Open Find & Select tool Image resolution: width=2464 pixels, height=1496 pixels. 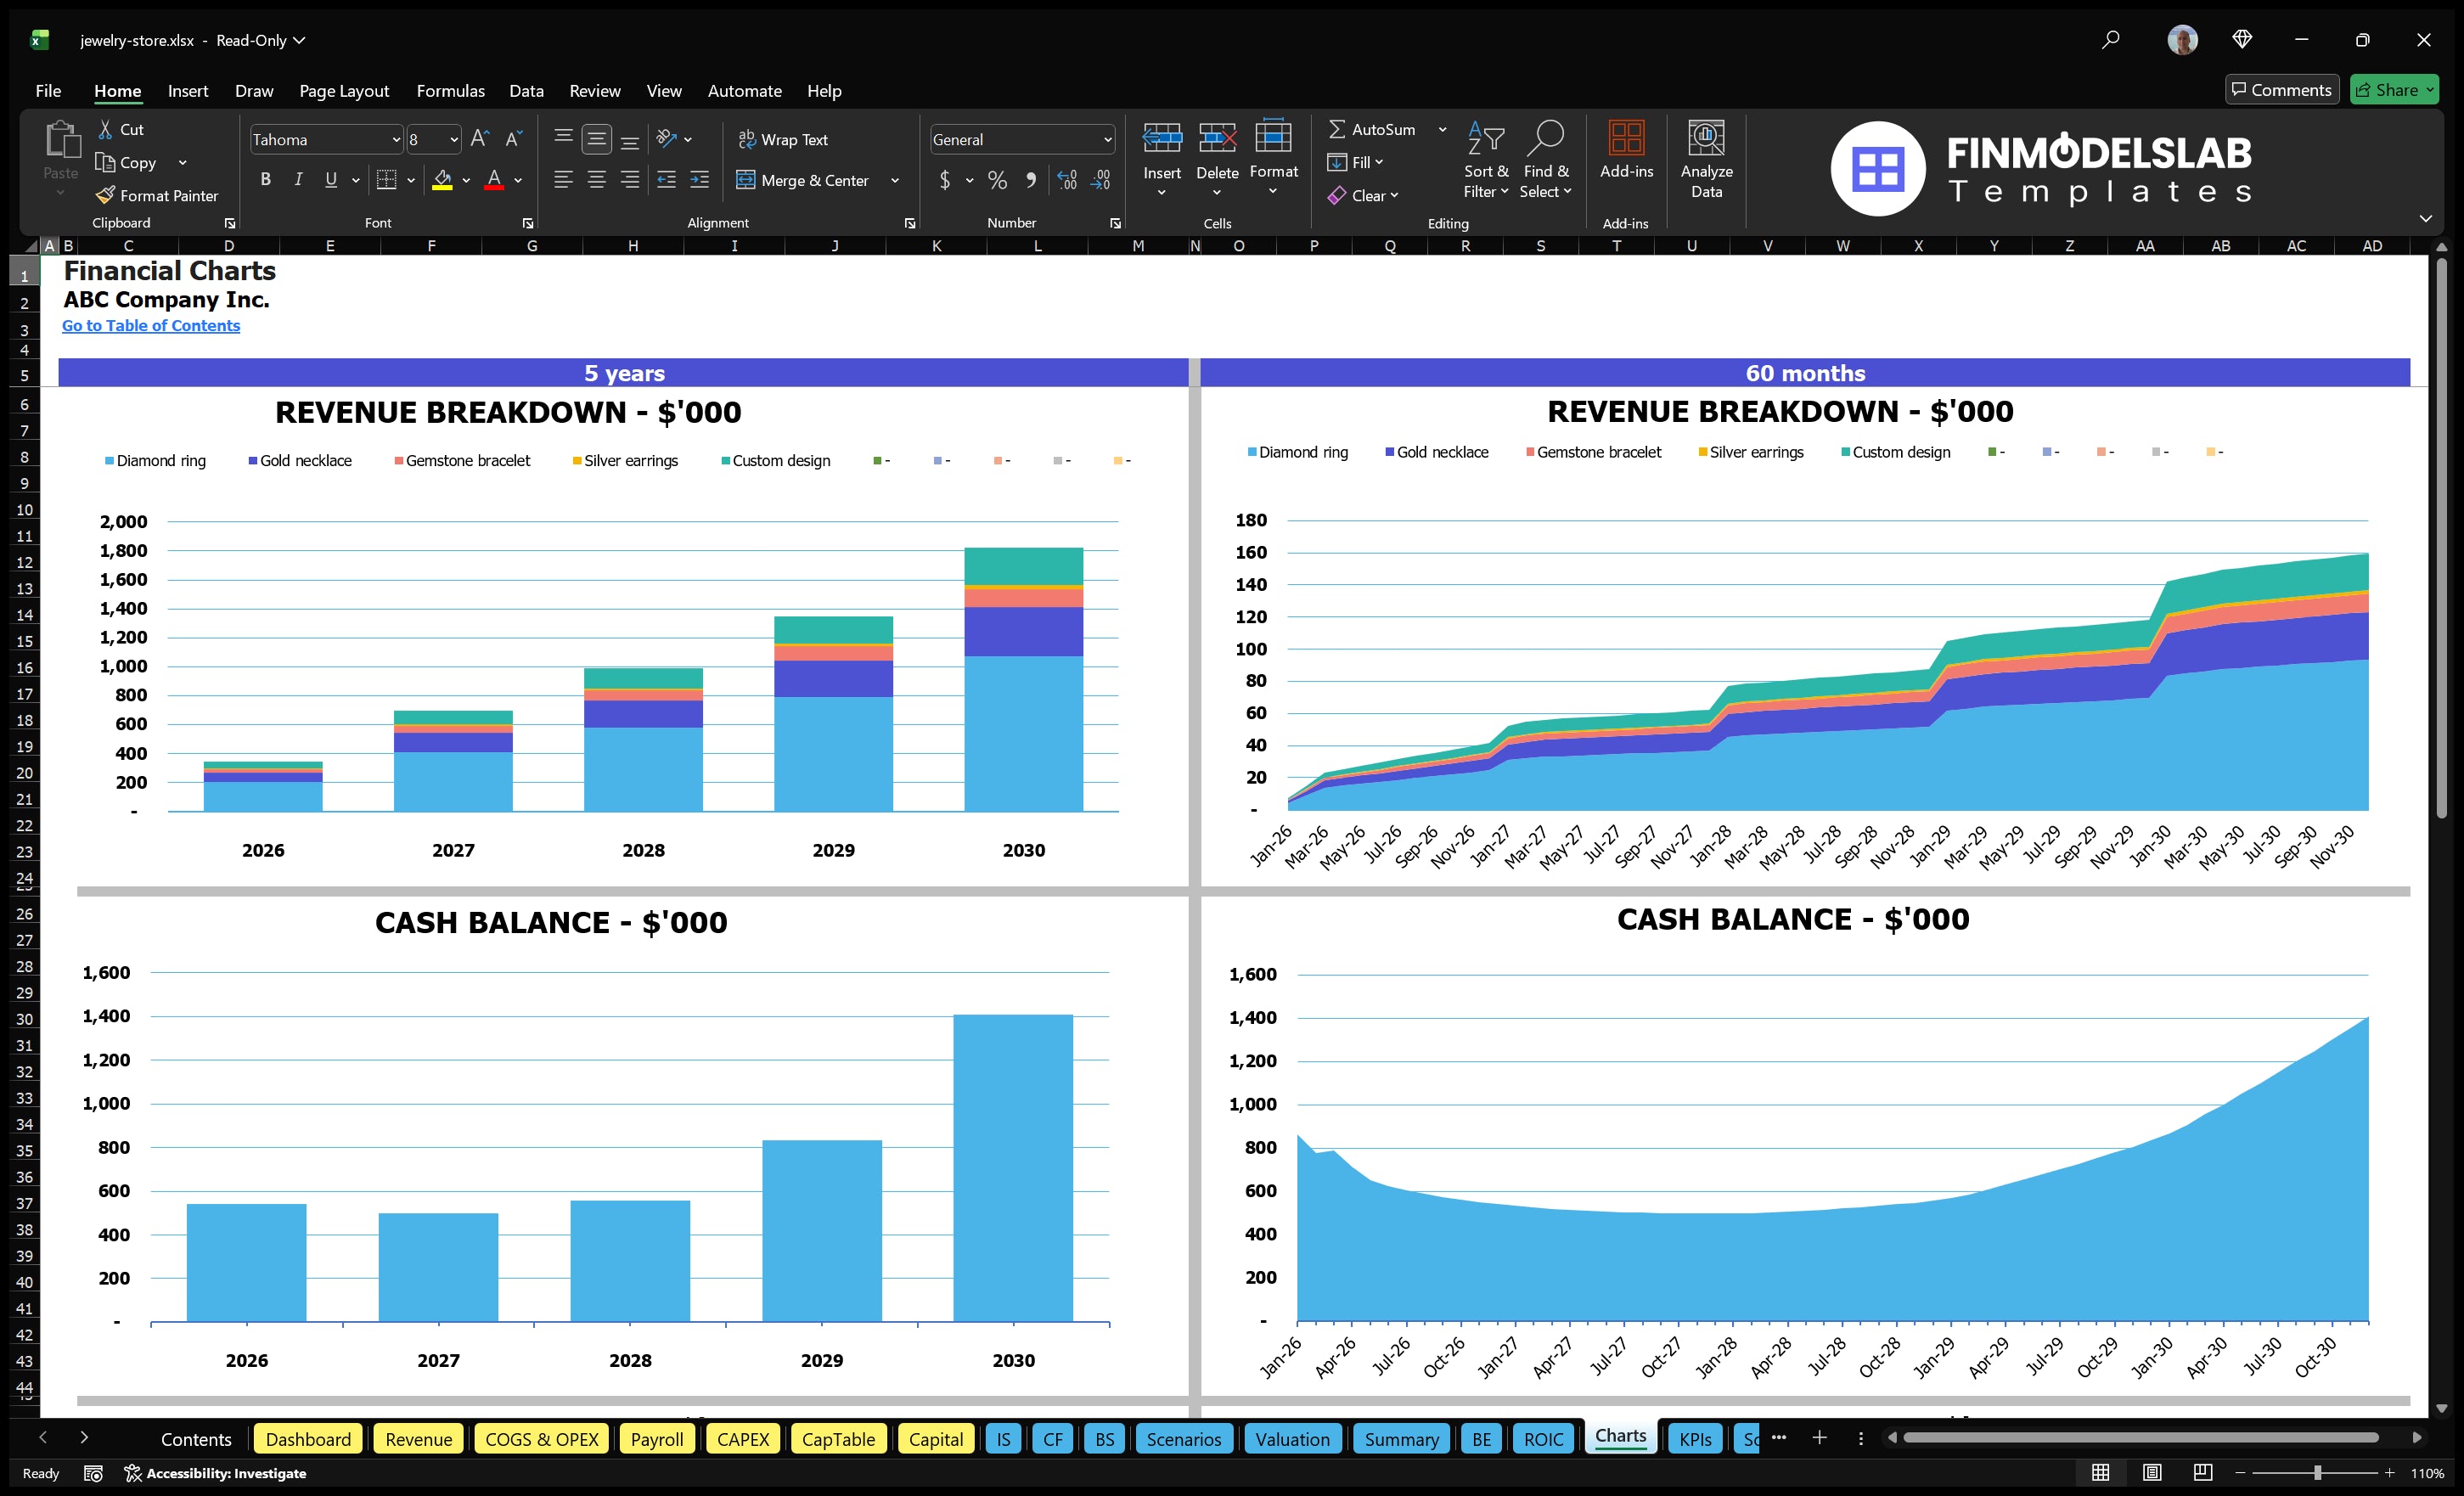point(1546,160)
